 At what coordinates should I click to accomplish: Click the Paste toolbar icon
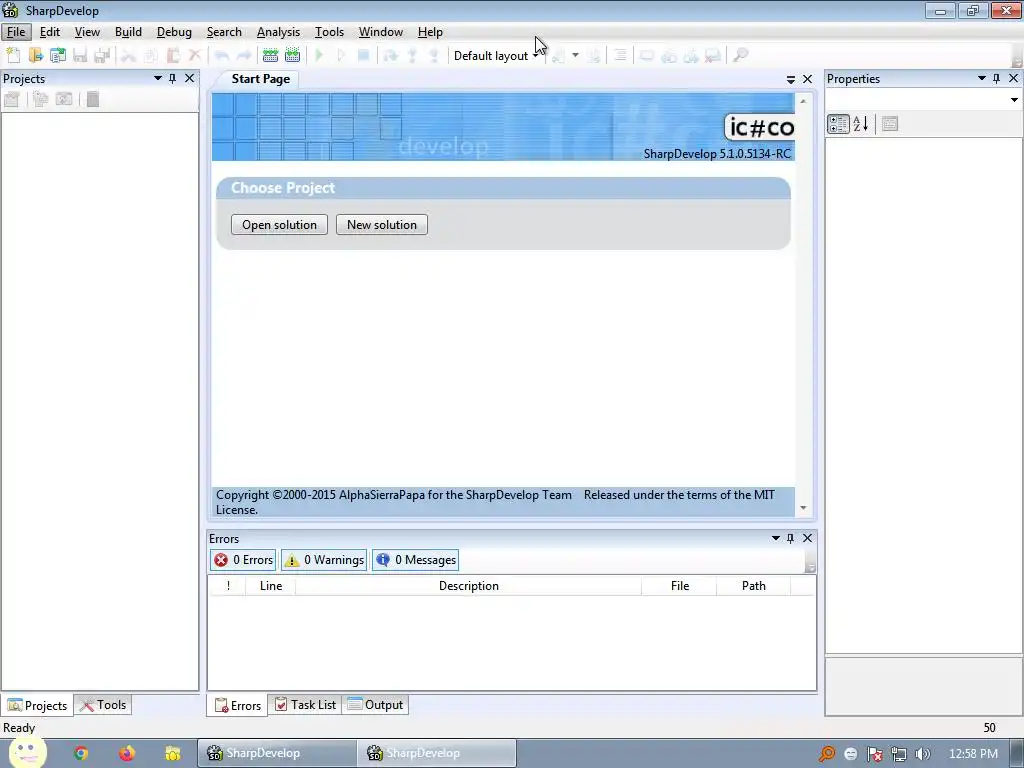click(x=173, y=56)
